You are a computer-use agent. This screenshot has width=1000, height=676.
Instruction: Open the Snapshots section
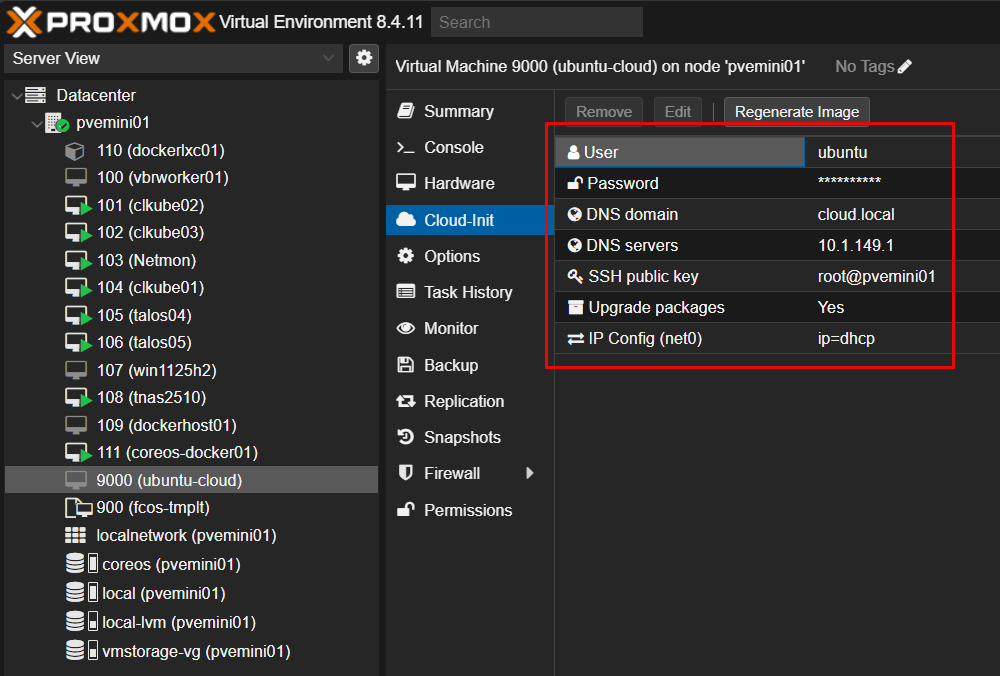coord(463,437)
